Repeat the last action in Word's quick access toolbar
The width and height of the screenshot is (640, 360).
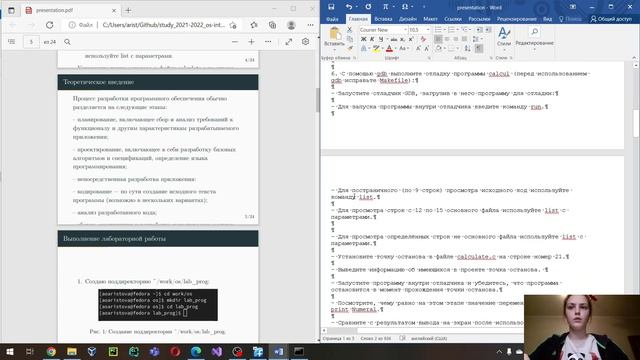click(368, 7)
